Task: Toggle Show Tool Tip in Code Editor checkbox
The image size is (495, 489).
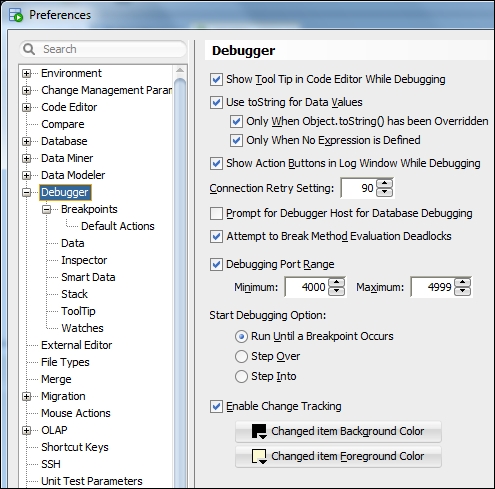Action: click(216, 80)
